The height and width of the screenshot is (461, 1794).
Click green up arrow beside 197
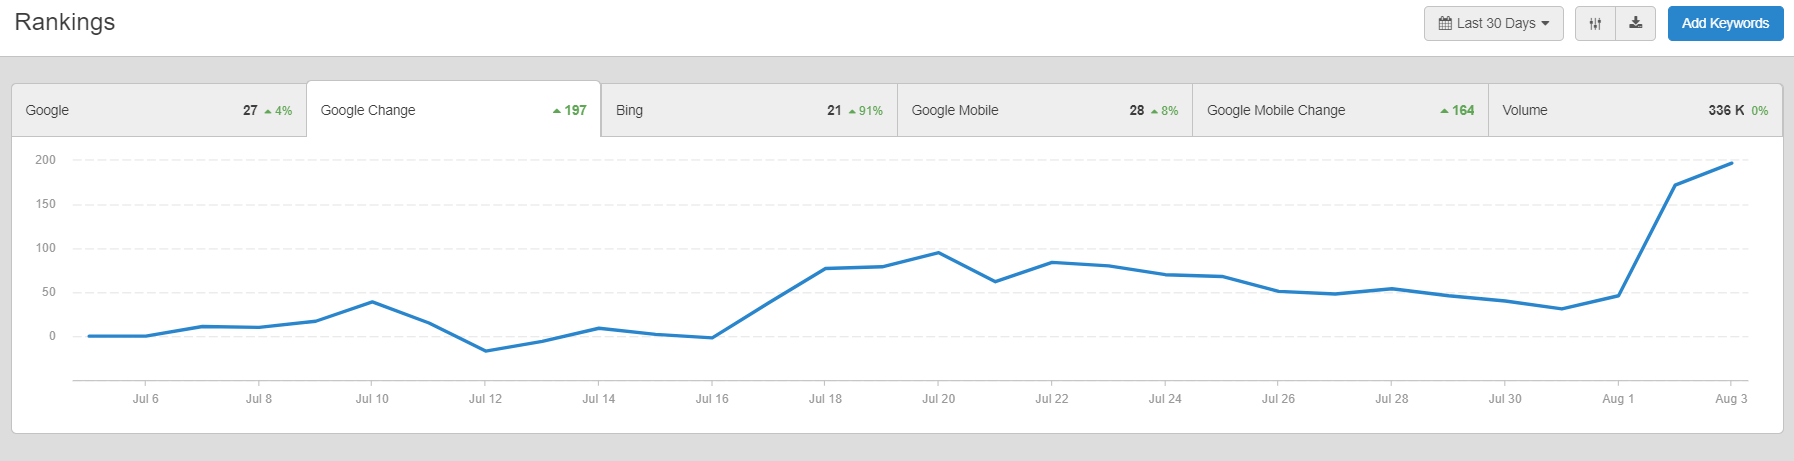coord(557,111)
